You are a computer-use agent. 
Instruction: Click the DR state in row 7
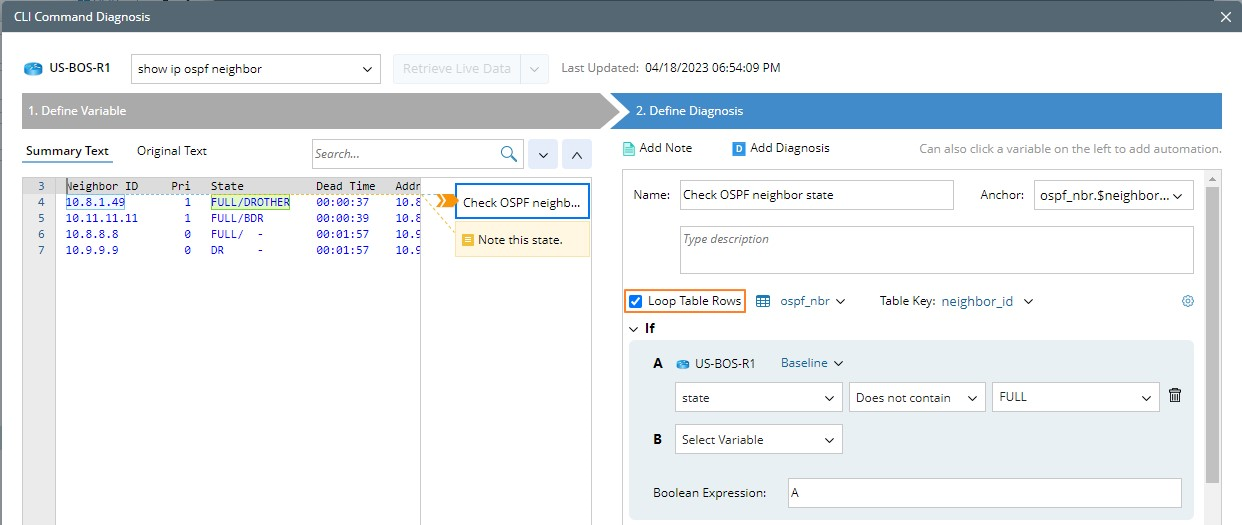[x=217, y=250]
